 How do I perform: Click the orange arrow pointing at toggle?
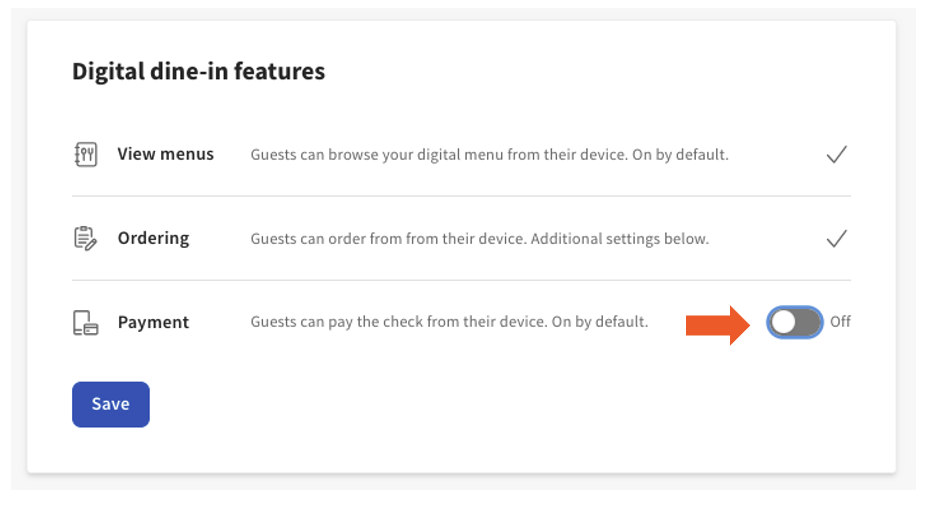coord(717,323)
